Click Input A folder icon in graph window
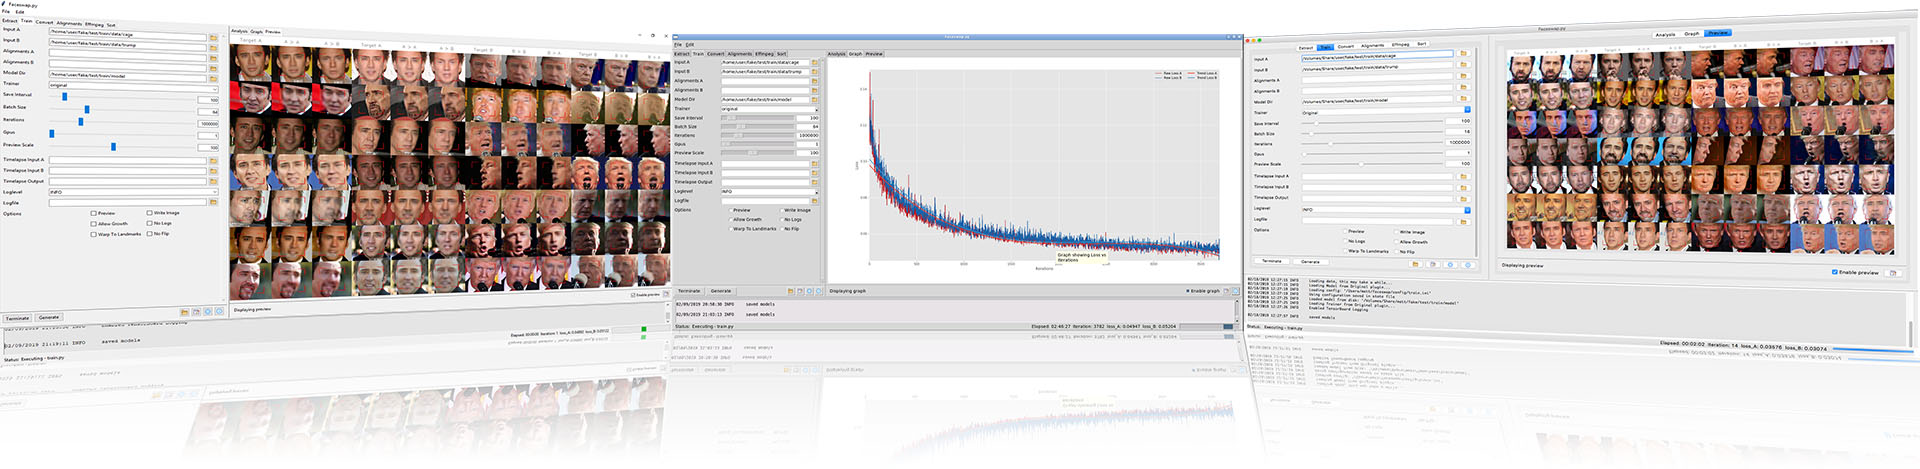This screenshot has height=469, width=1920. pos(815,62)
